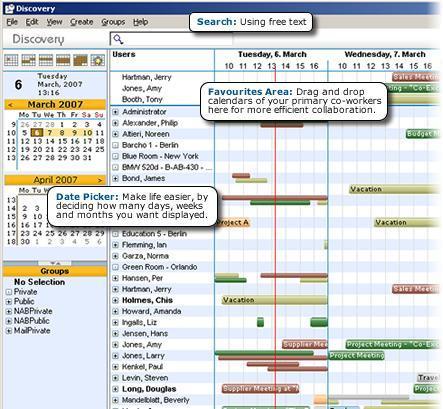
Task: Open the Groups menu
Action: click(x=113, y=22)
